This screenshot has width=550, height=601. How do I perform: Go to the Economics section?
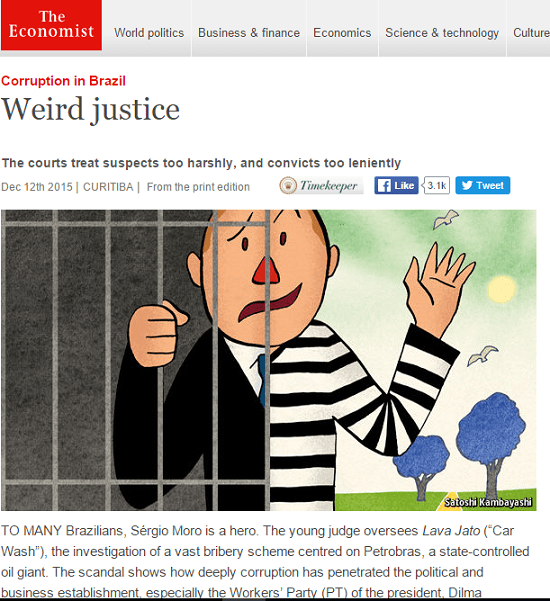coord(342,33)
